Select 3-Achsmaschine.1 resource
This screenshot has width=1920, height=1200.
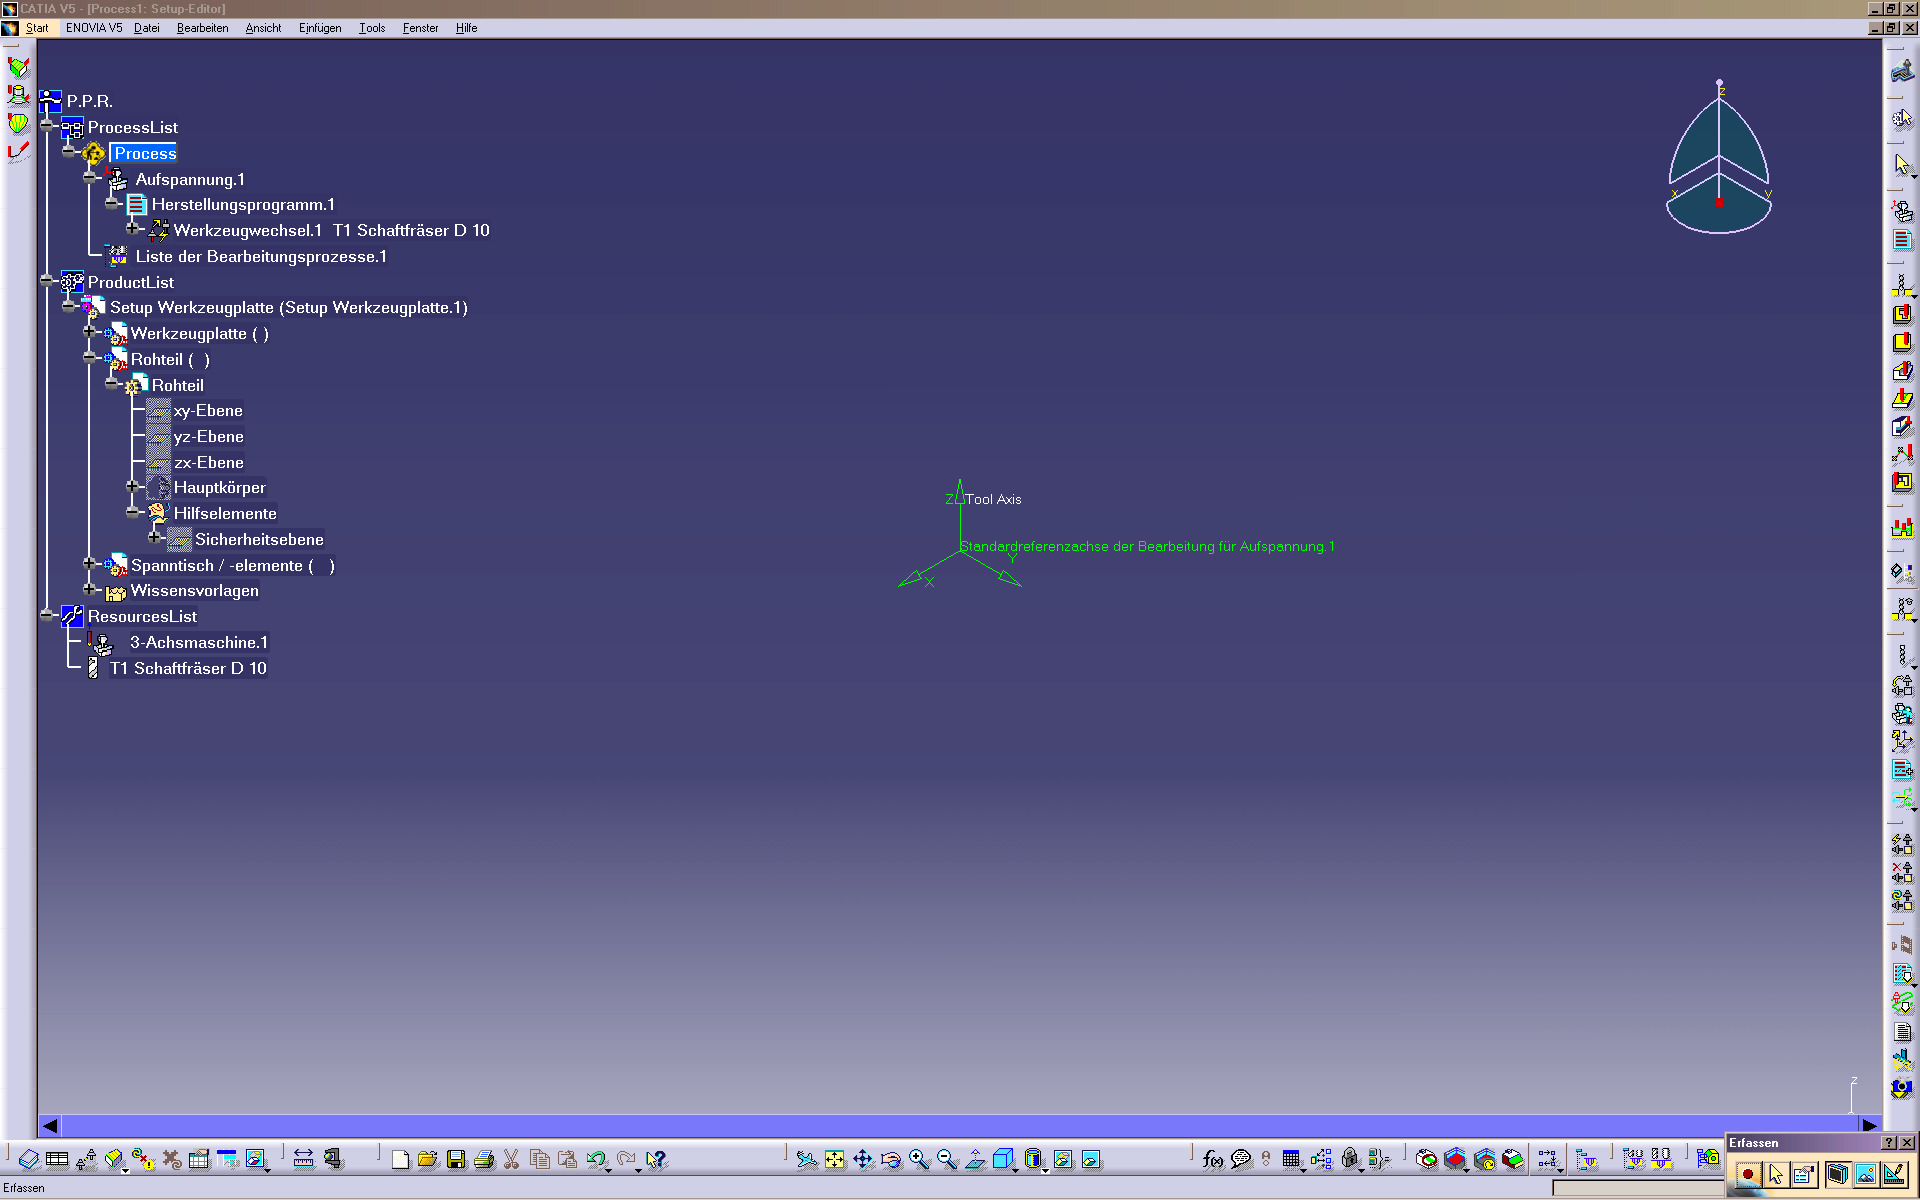[199, 642]
